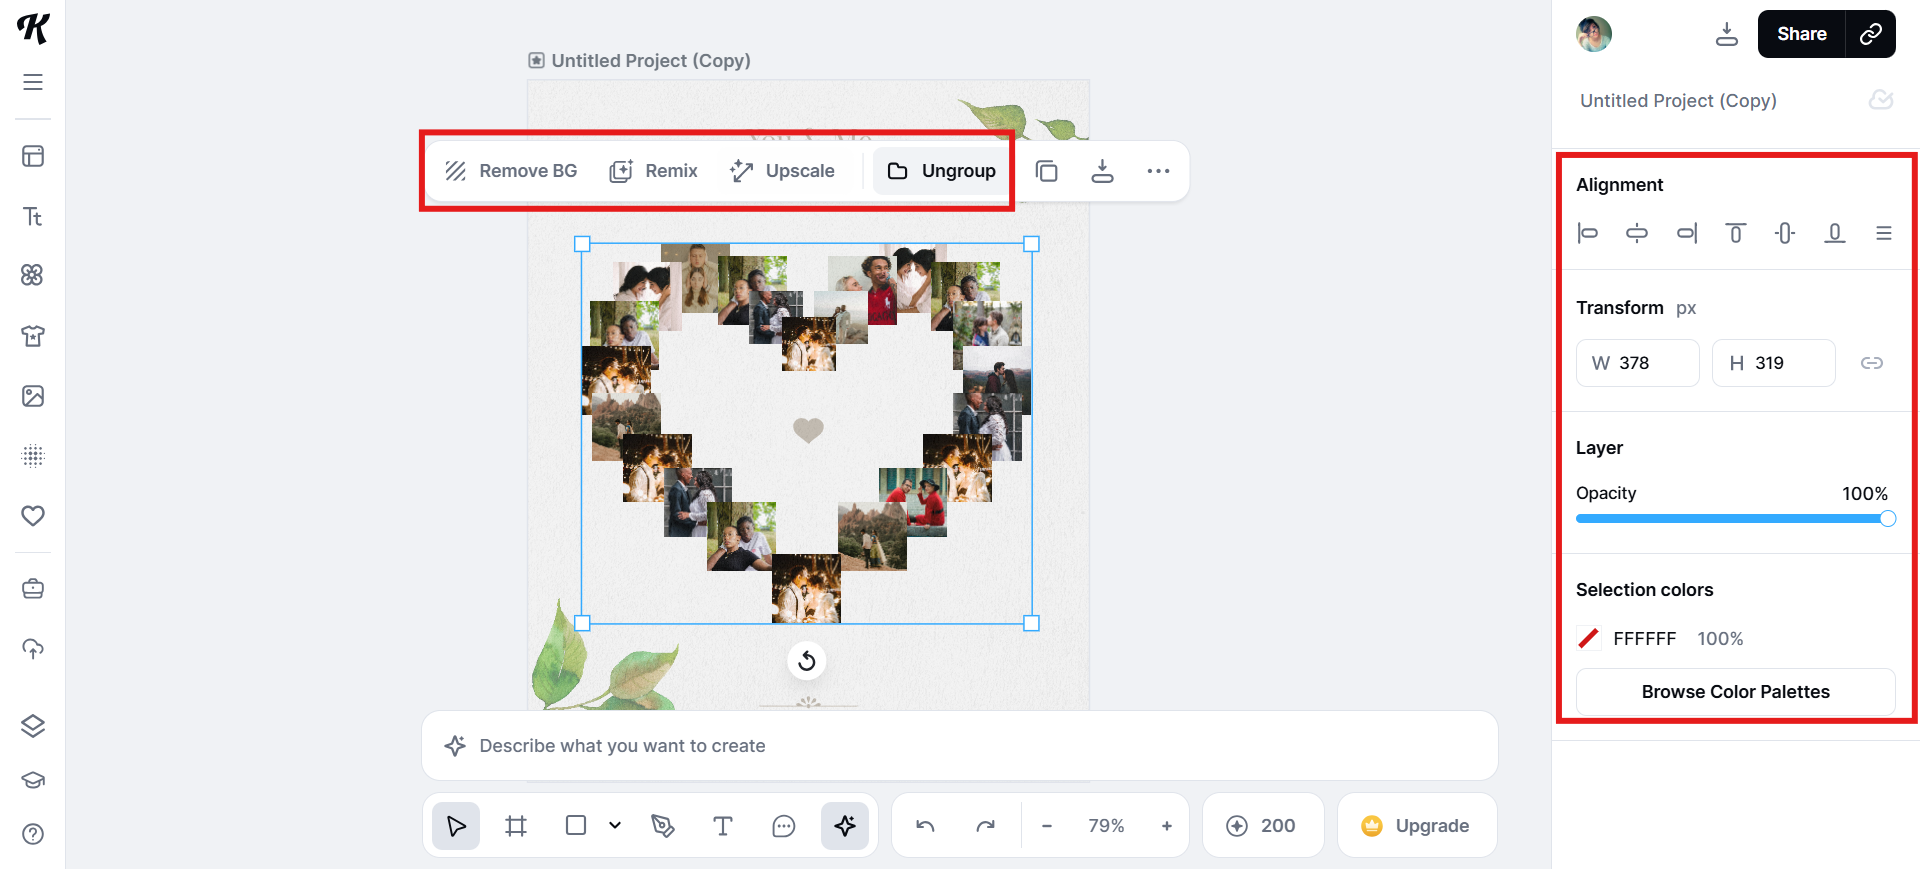Open the Textures panel in the sidebar
Image resolution: width=1920 pixels, height=869 pixels.
33,456
